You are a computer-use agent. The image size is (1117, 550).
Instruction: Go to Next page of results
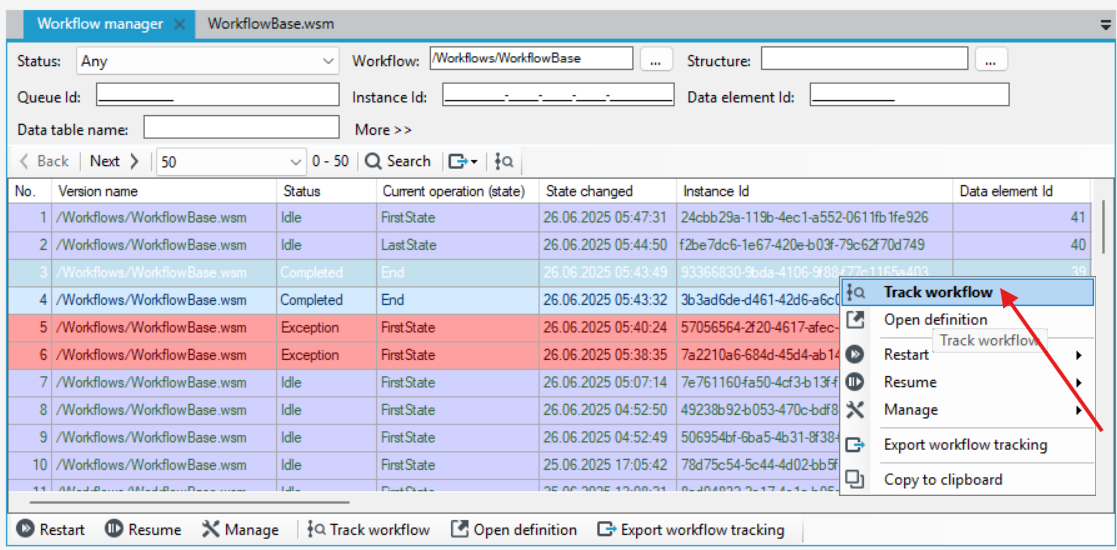115,162
